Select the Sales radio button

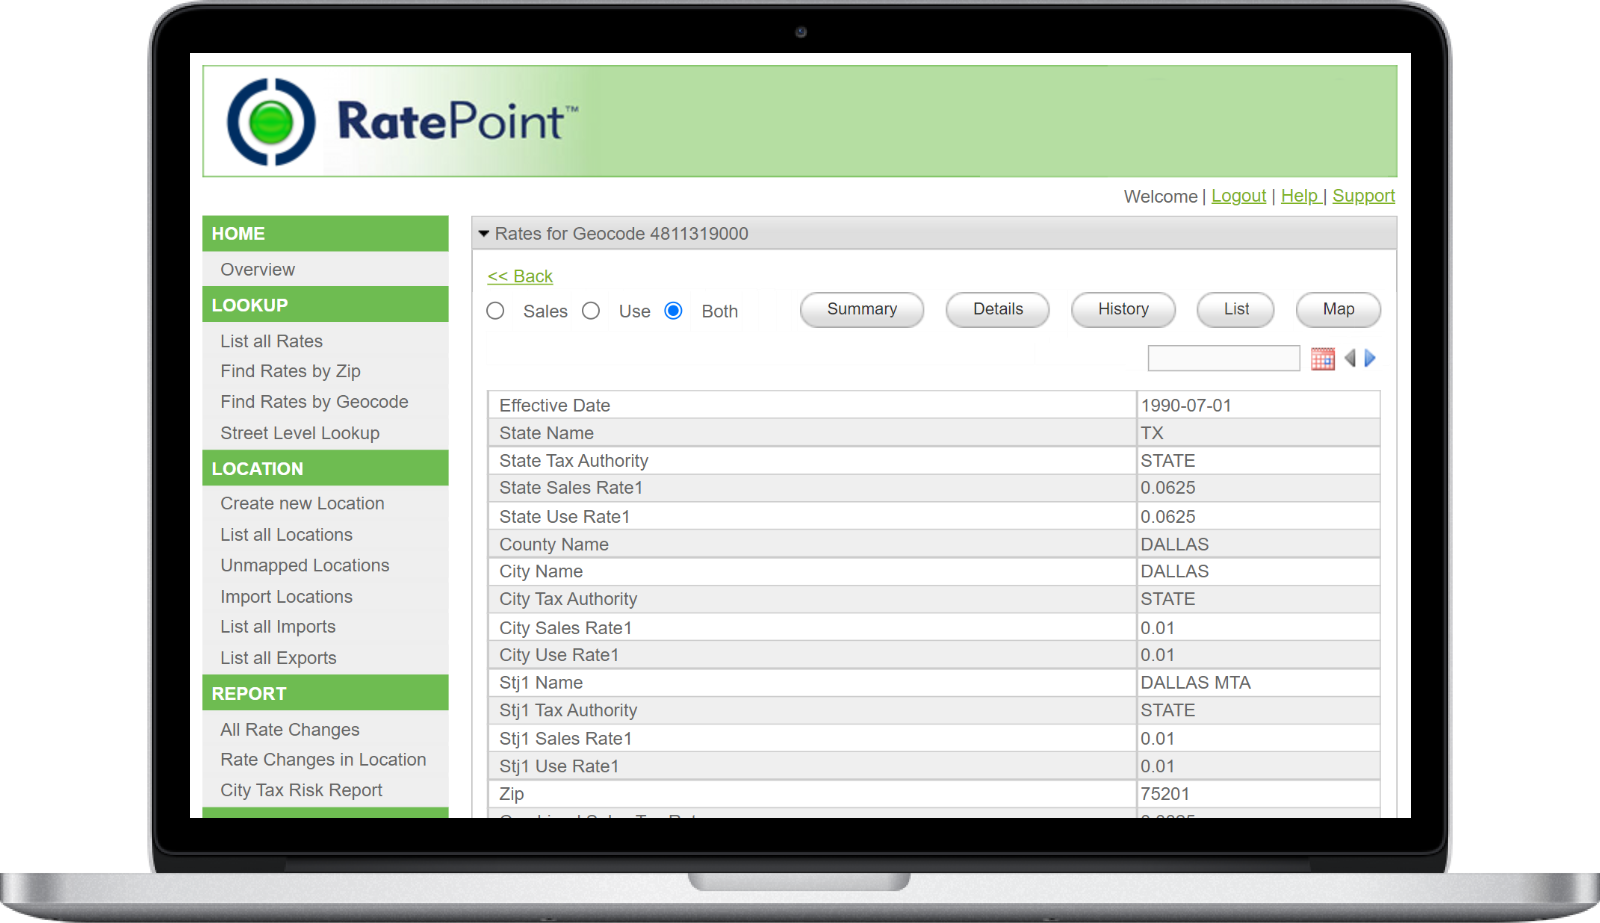tap(495, 311)
